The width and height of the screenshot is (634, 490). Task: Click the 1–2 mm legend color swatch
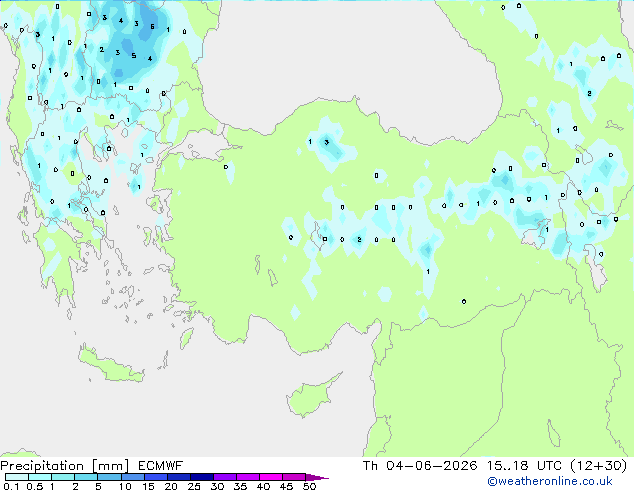point(63,477)
